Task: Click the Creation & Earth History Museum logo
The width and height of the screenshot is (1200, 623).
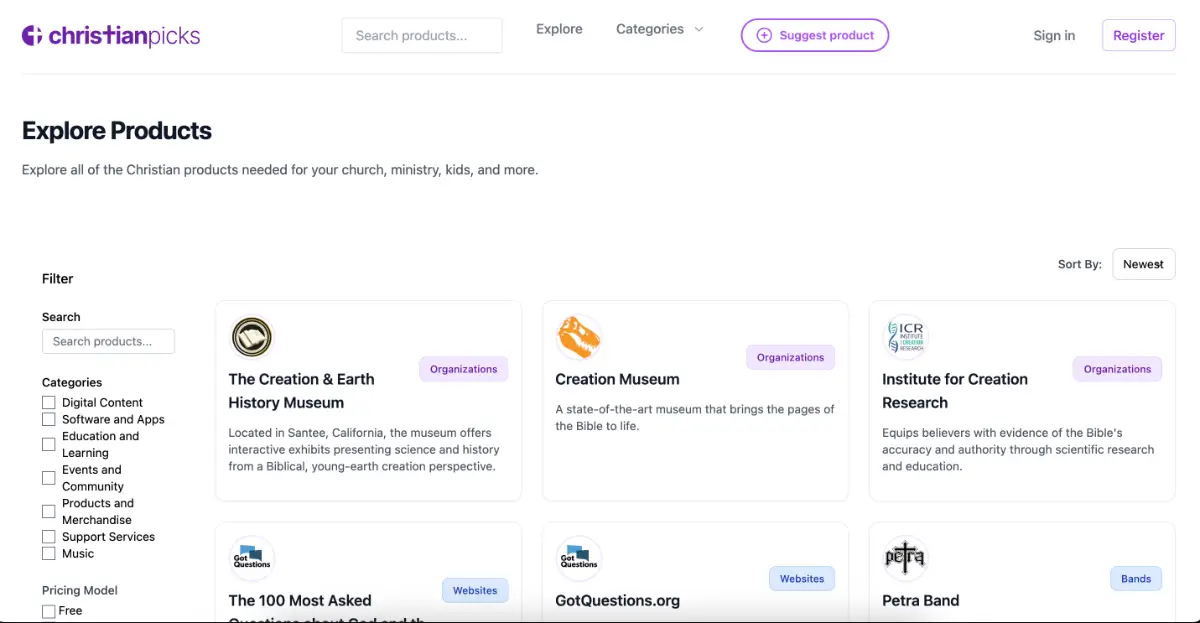Action: 251,337
